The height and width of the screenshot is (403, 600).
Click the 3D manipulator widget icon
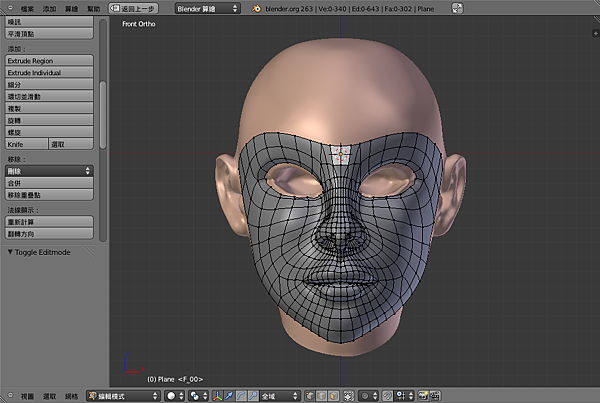coord(219,396)
